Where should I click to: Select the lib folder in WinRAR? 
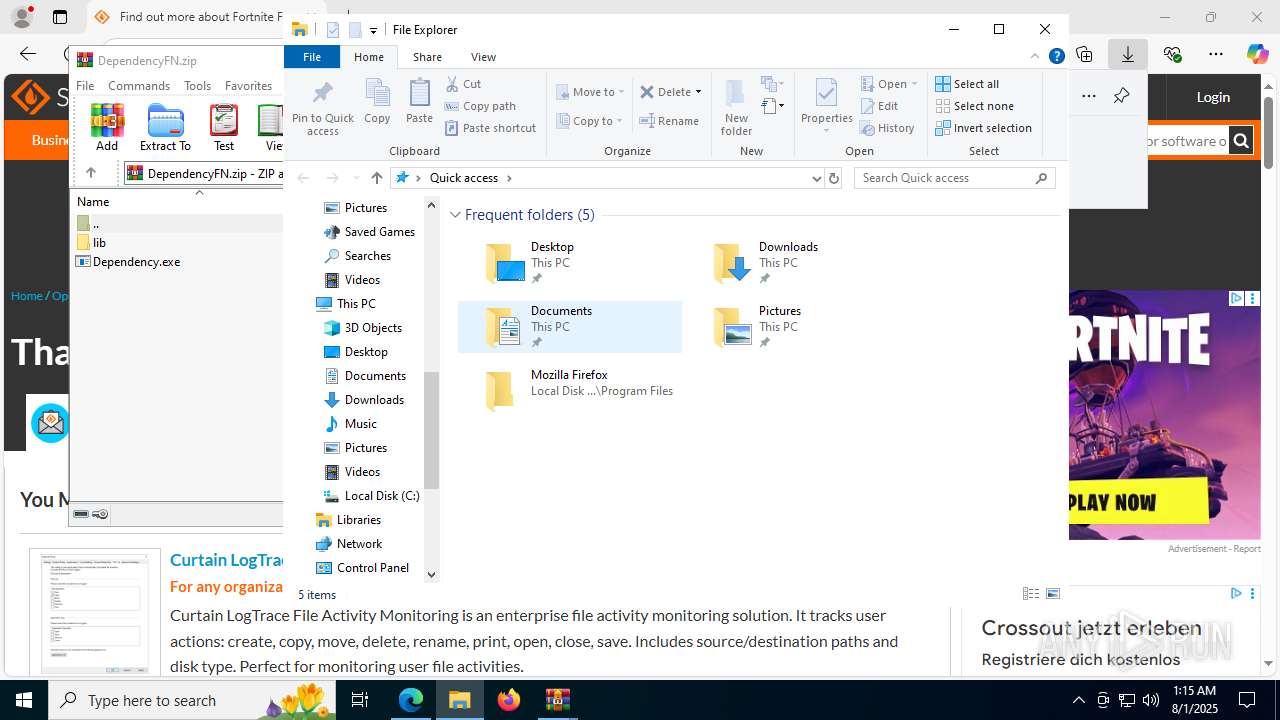[x=91, y=243]
